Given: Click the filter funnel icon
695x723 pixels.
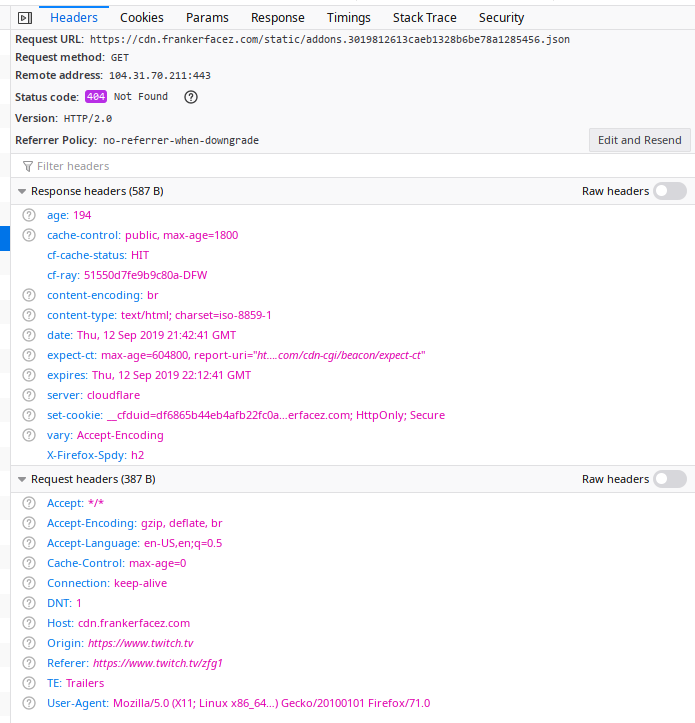Looking at the screenshot, I should (x=28, y=166).
